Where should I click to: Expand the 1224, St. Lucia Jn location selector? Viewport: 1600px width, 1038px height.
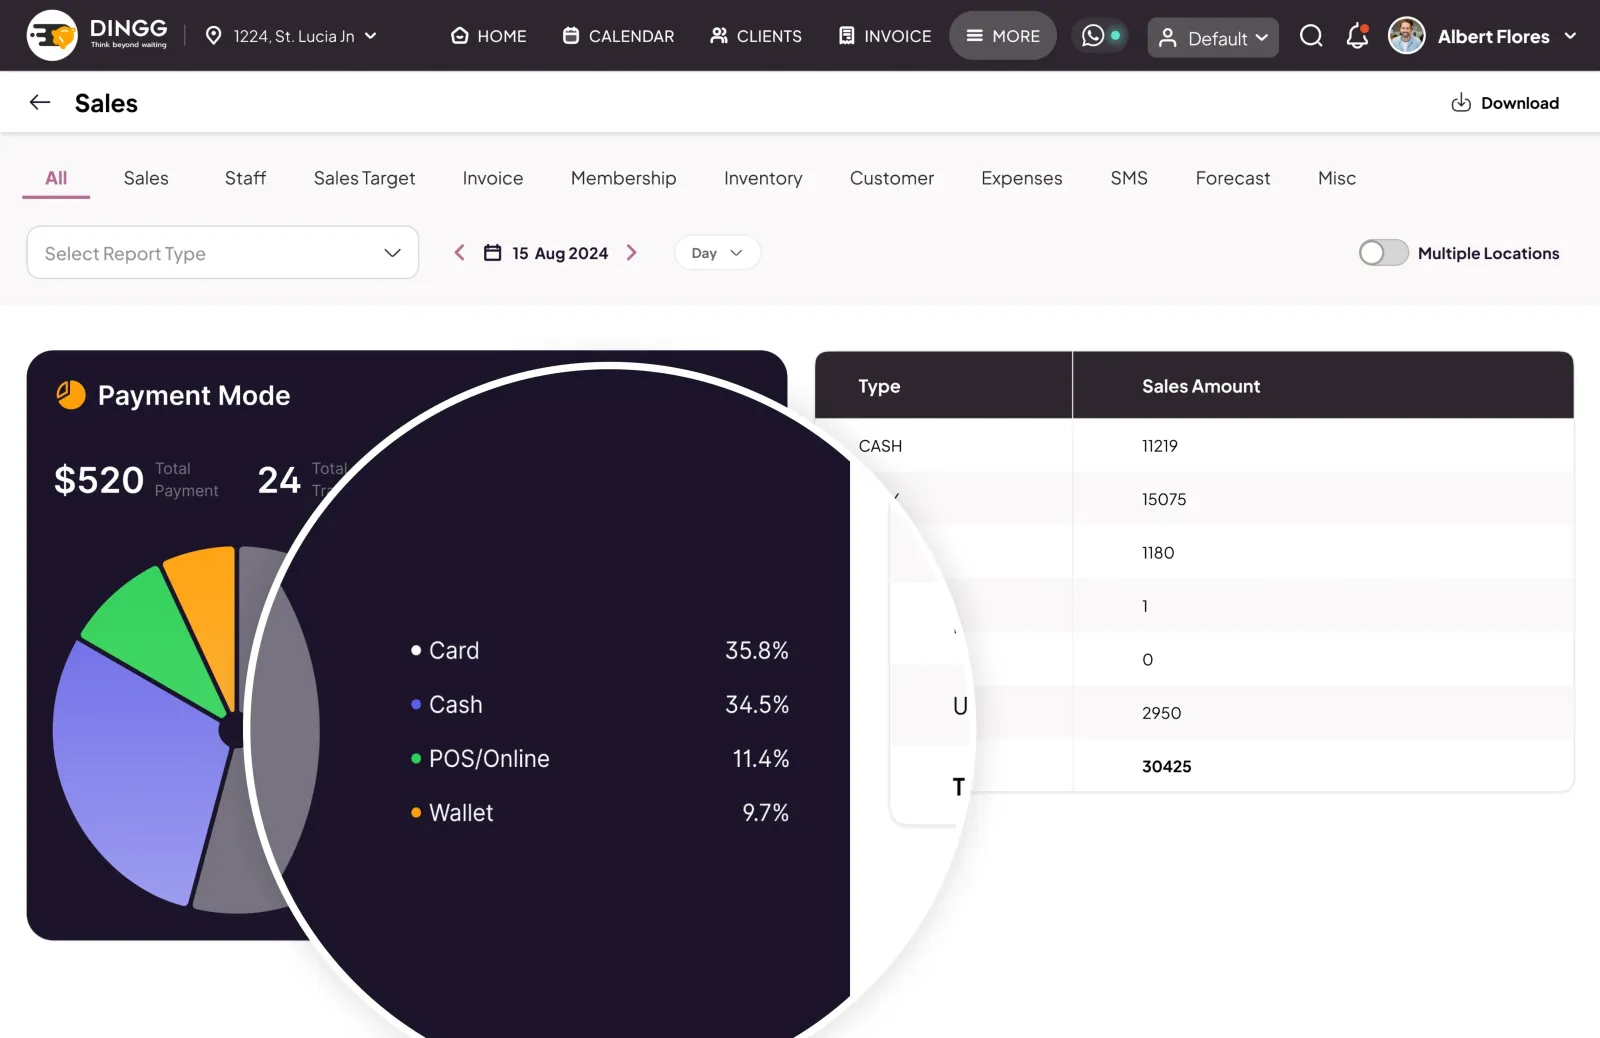[291, 36]
